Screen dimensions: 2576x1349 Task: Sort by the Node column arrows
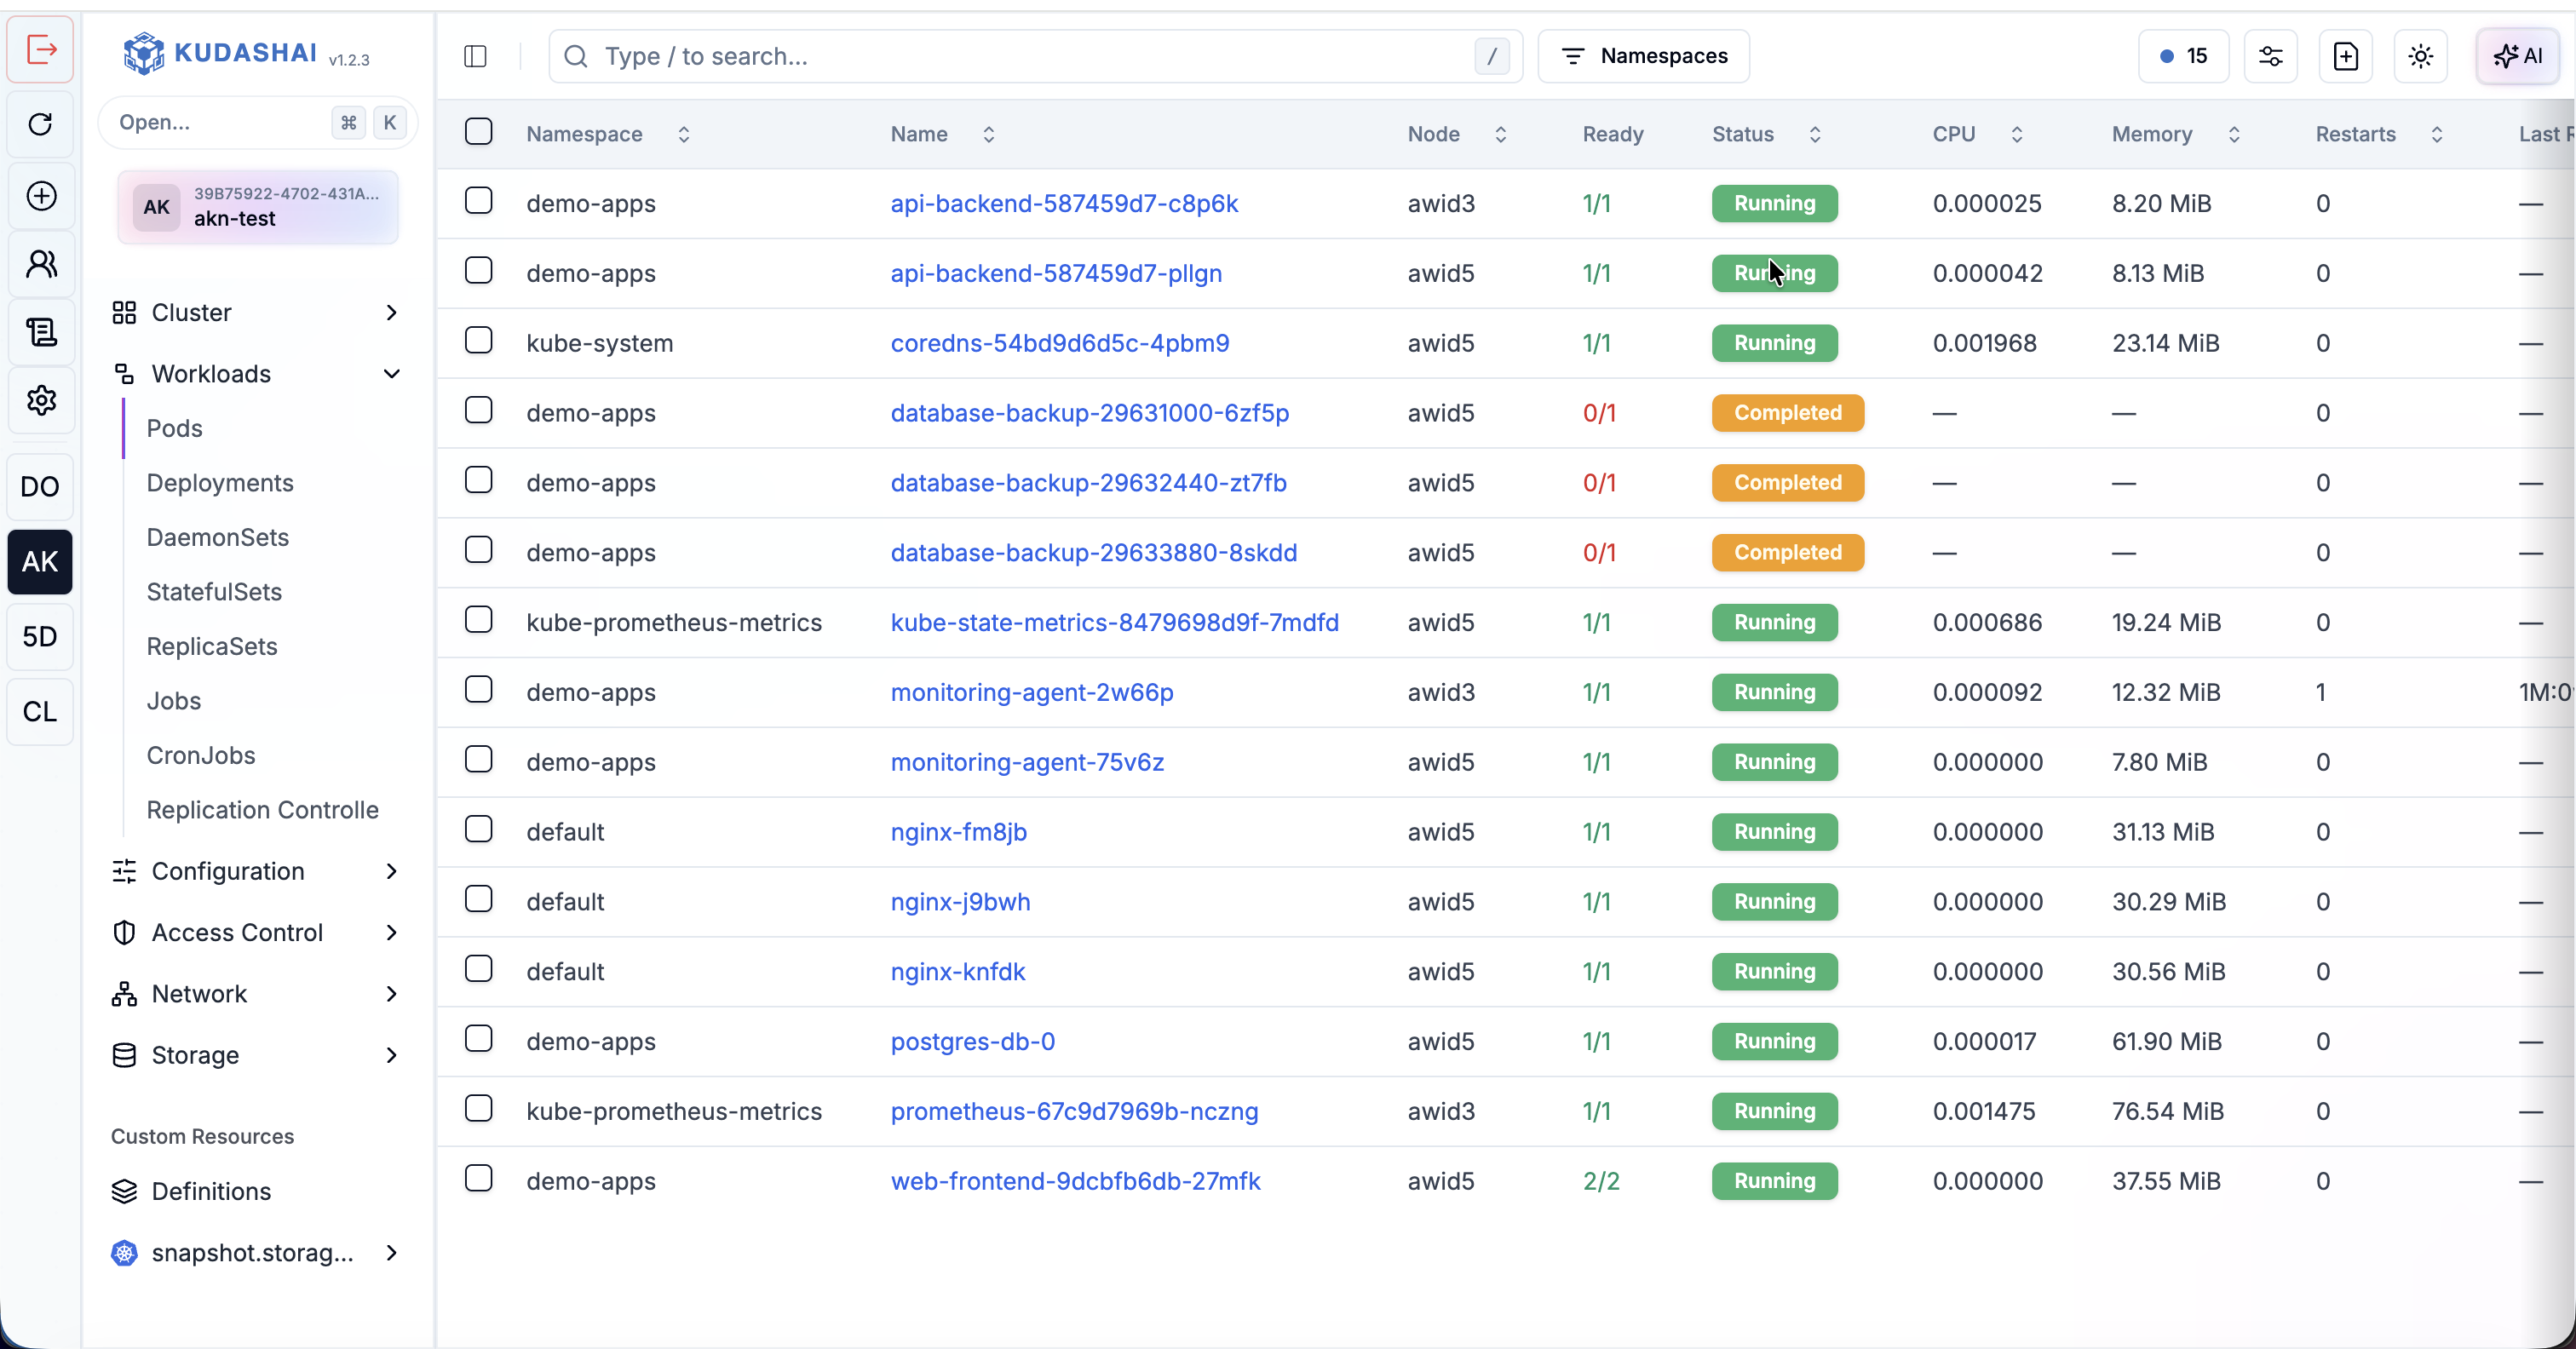pos(1501,134)
